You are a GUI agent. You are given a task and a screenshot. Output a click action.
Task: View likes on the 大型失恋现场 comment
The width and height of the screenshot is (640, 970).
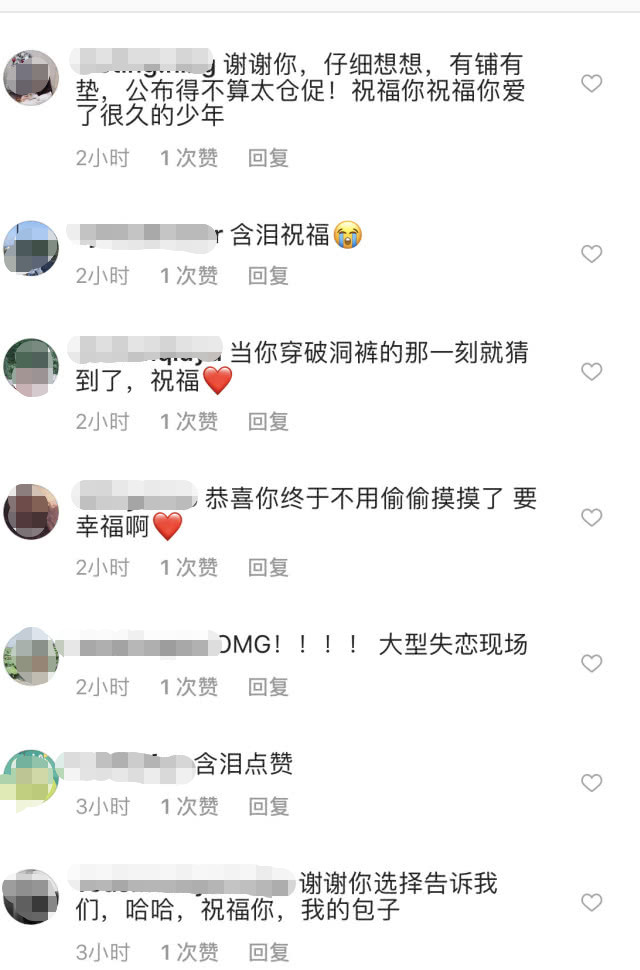[x=189, y=687]
